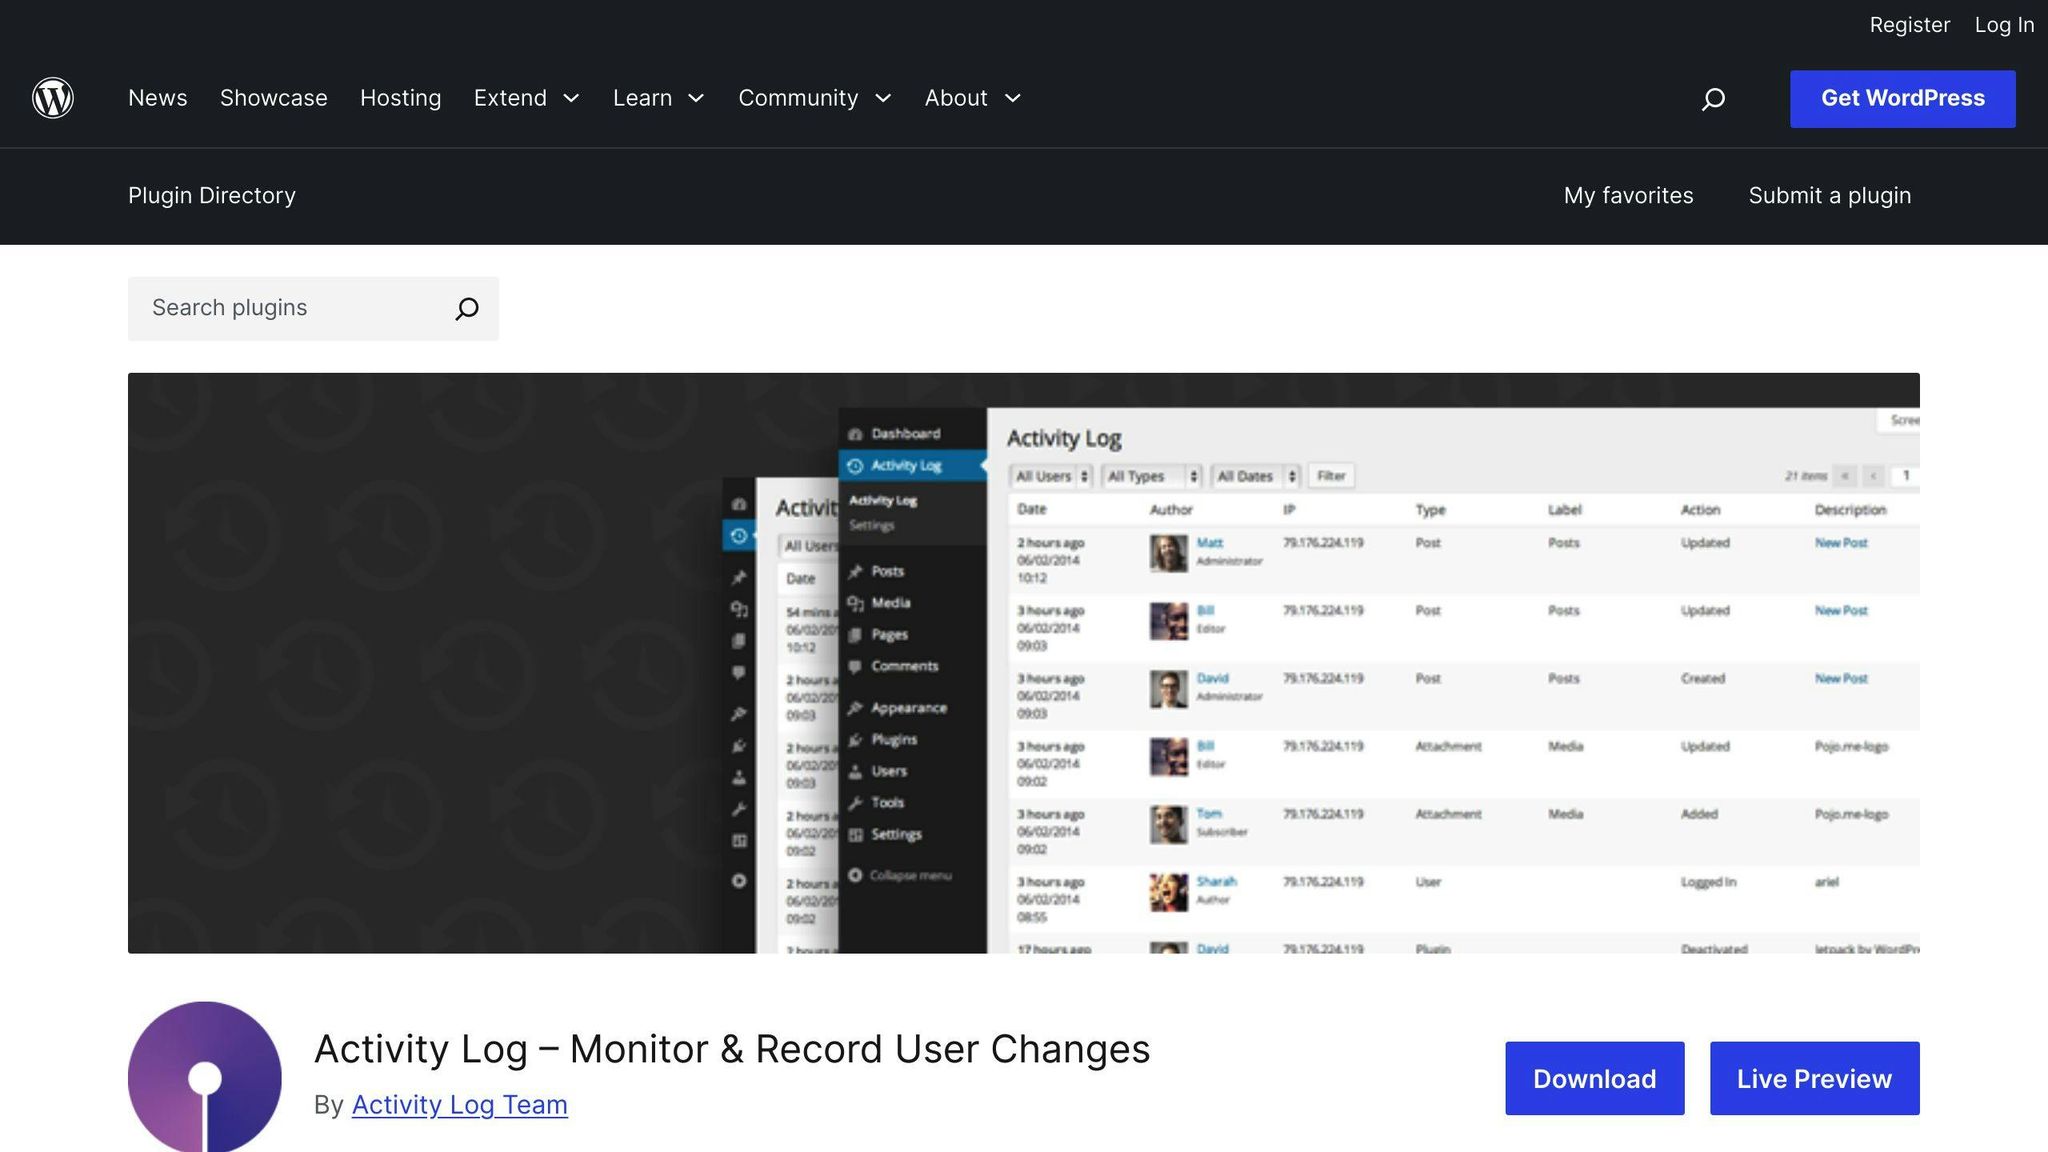The height and width of the screenshot is (1152, 2048).
Task: Click the Download button
Action: coord(1595,1079)
